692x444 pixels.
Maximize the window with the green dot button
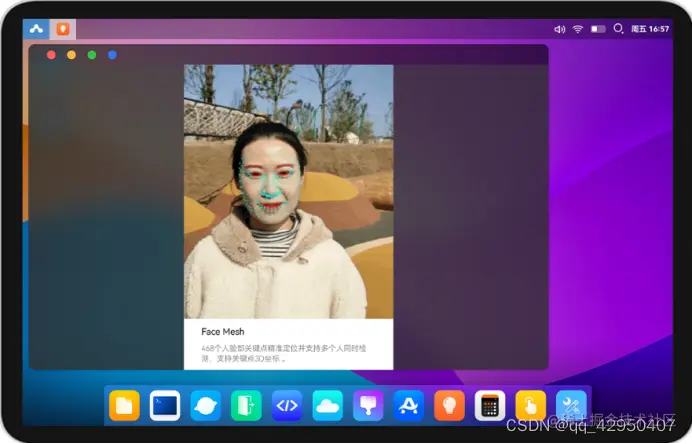92,55
